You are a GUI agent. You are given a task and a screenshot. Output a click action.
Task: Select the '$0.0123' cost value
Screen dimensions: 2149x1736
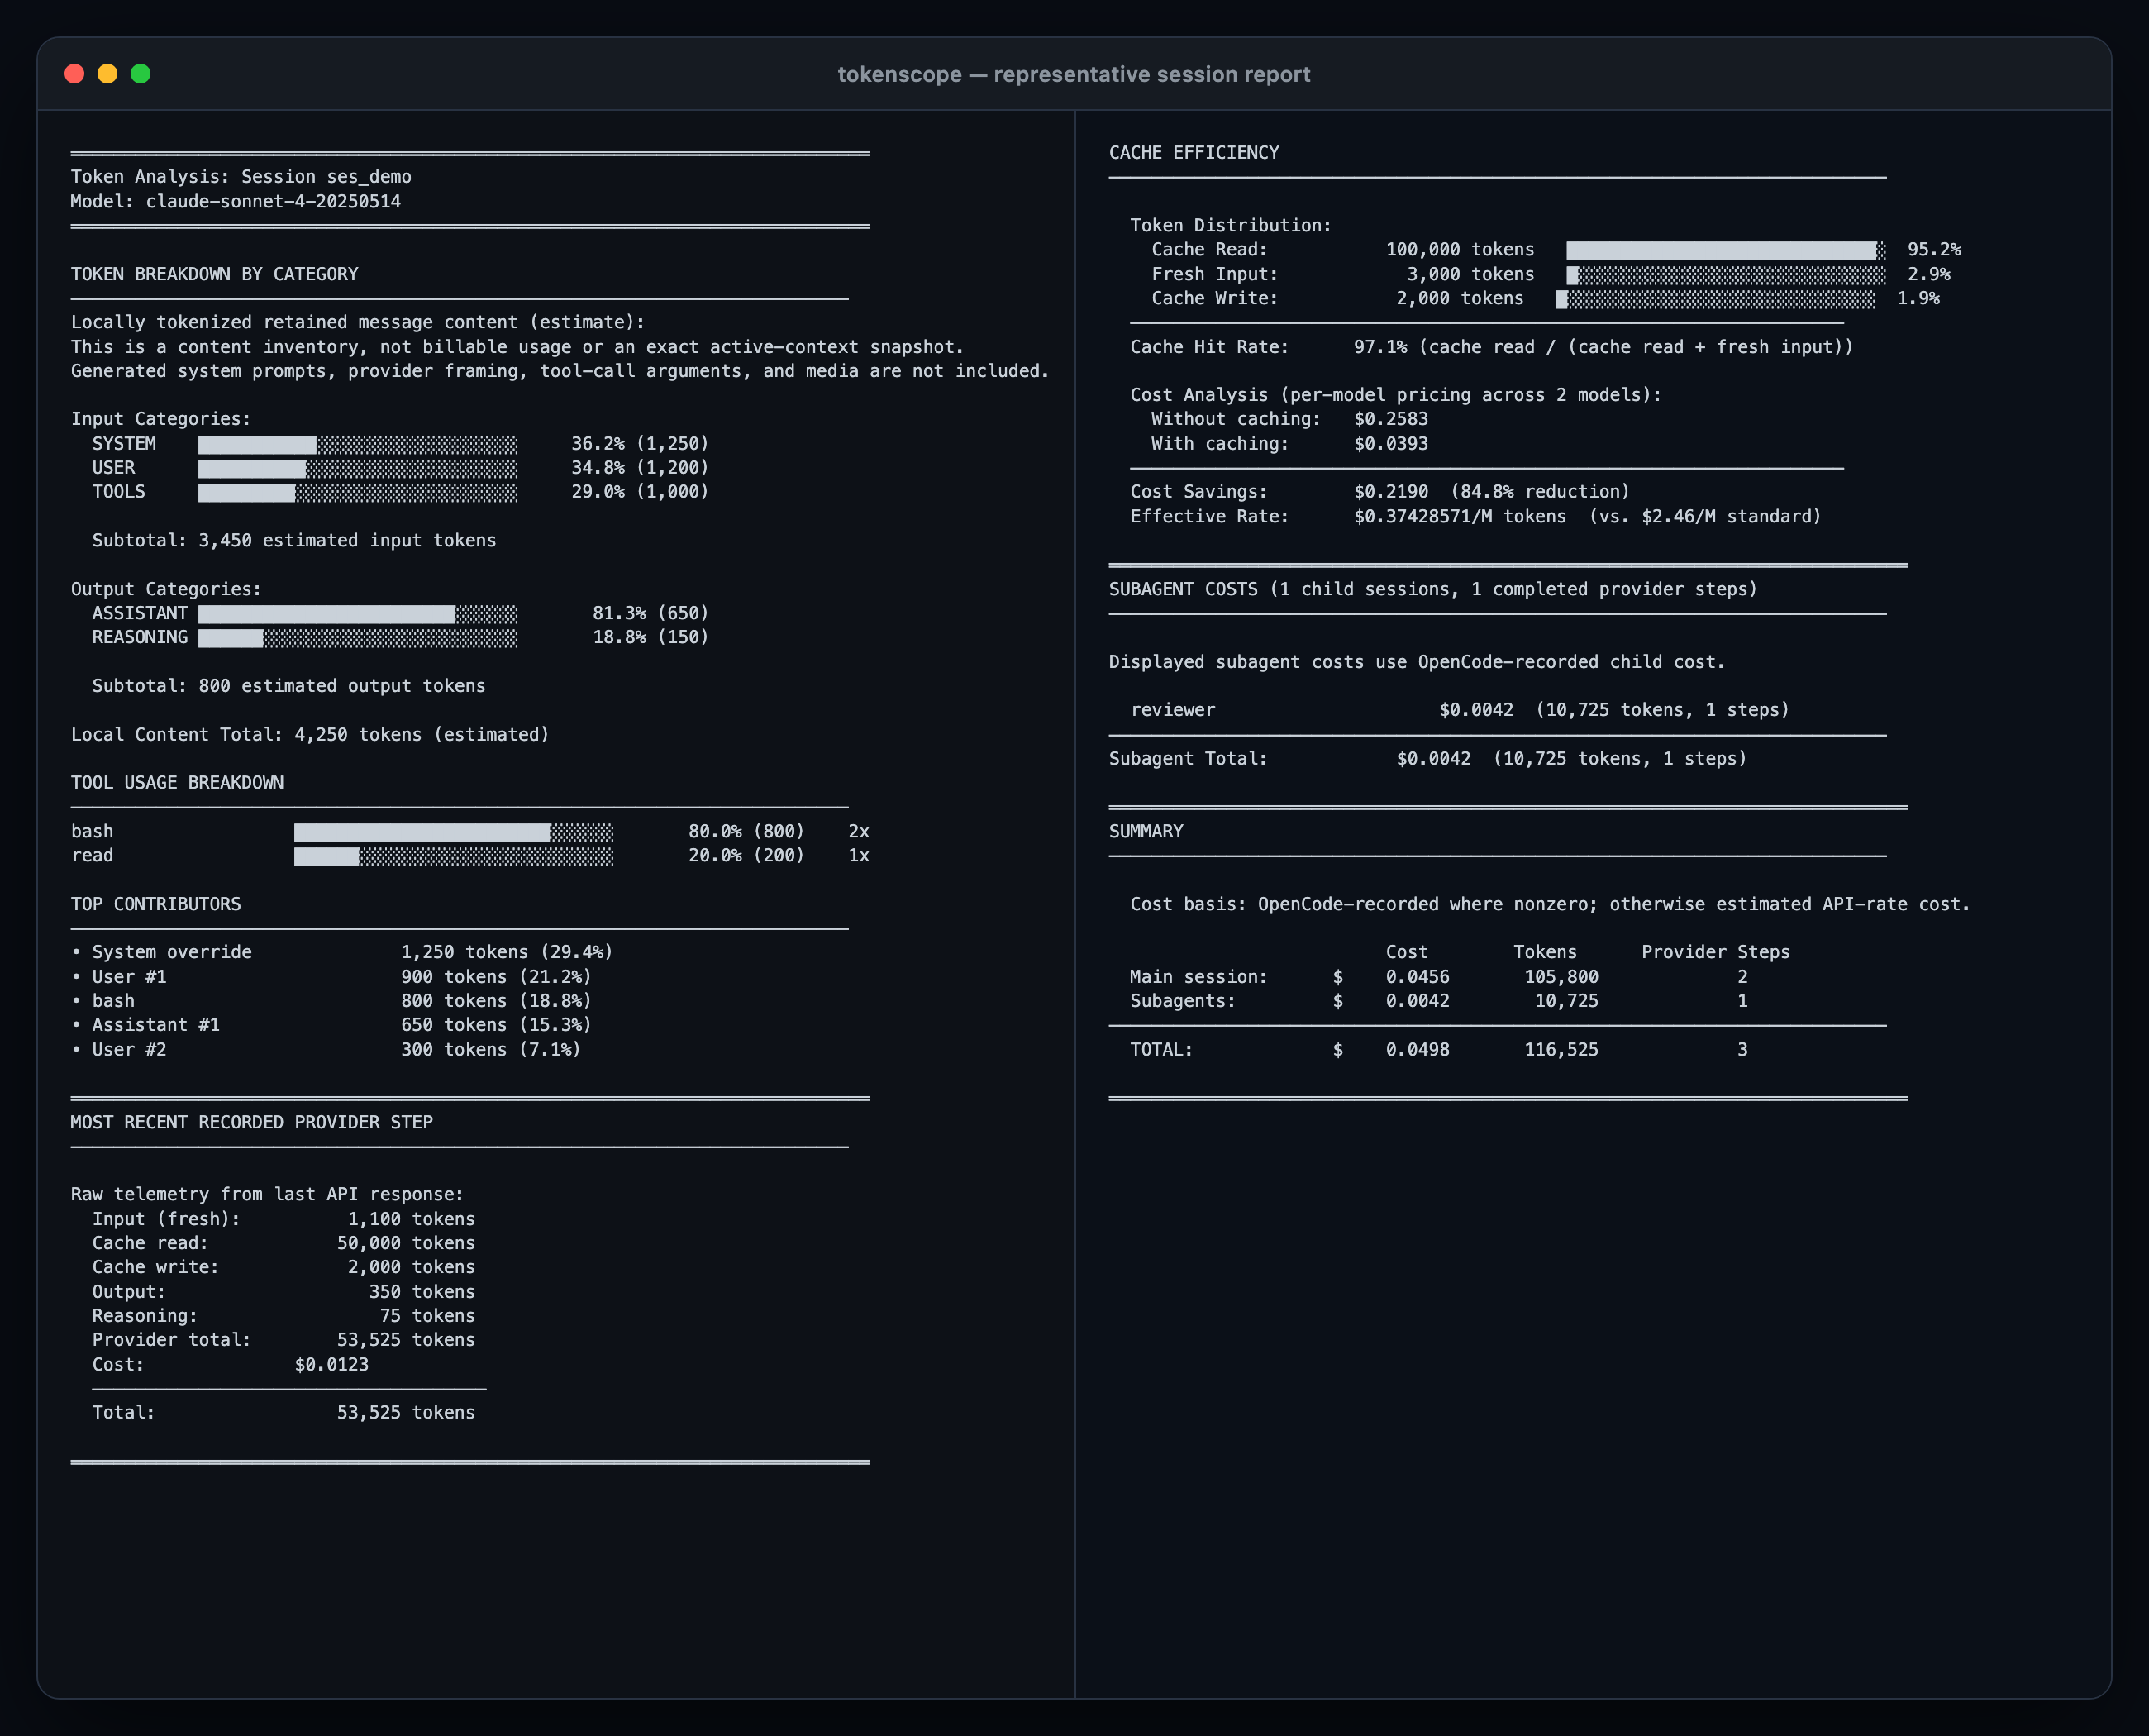coord(332,1364)
